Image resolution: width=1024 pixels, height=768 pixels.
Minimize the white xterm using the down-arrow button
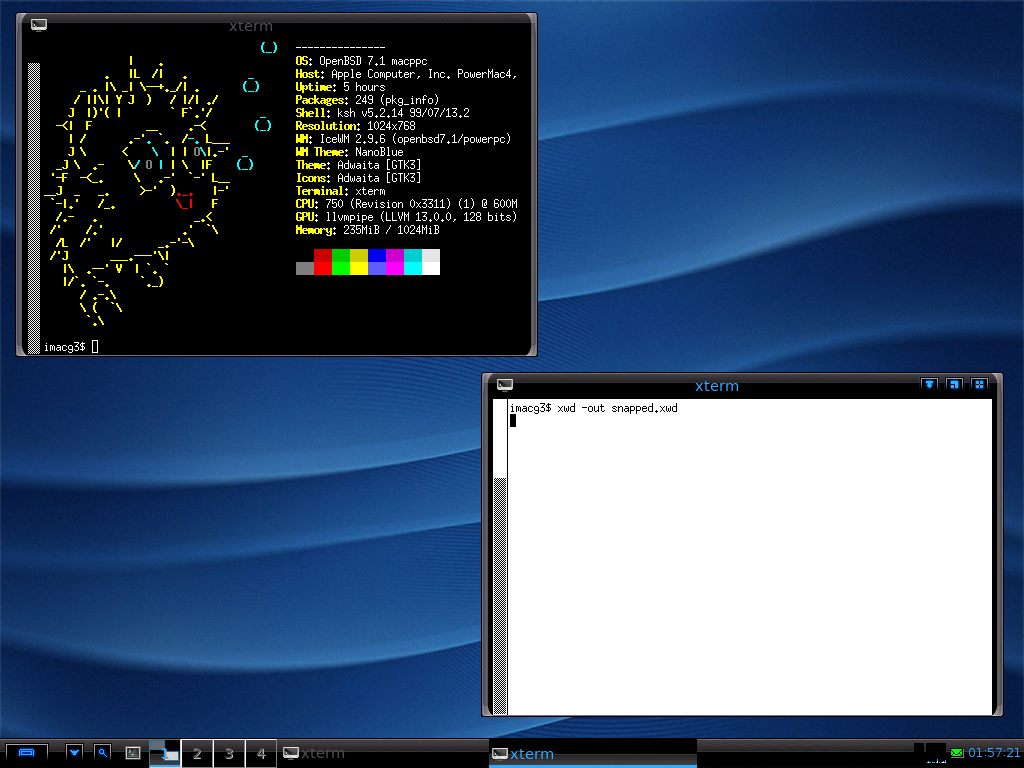click(x=929, y=385)
